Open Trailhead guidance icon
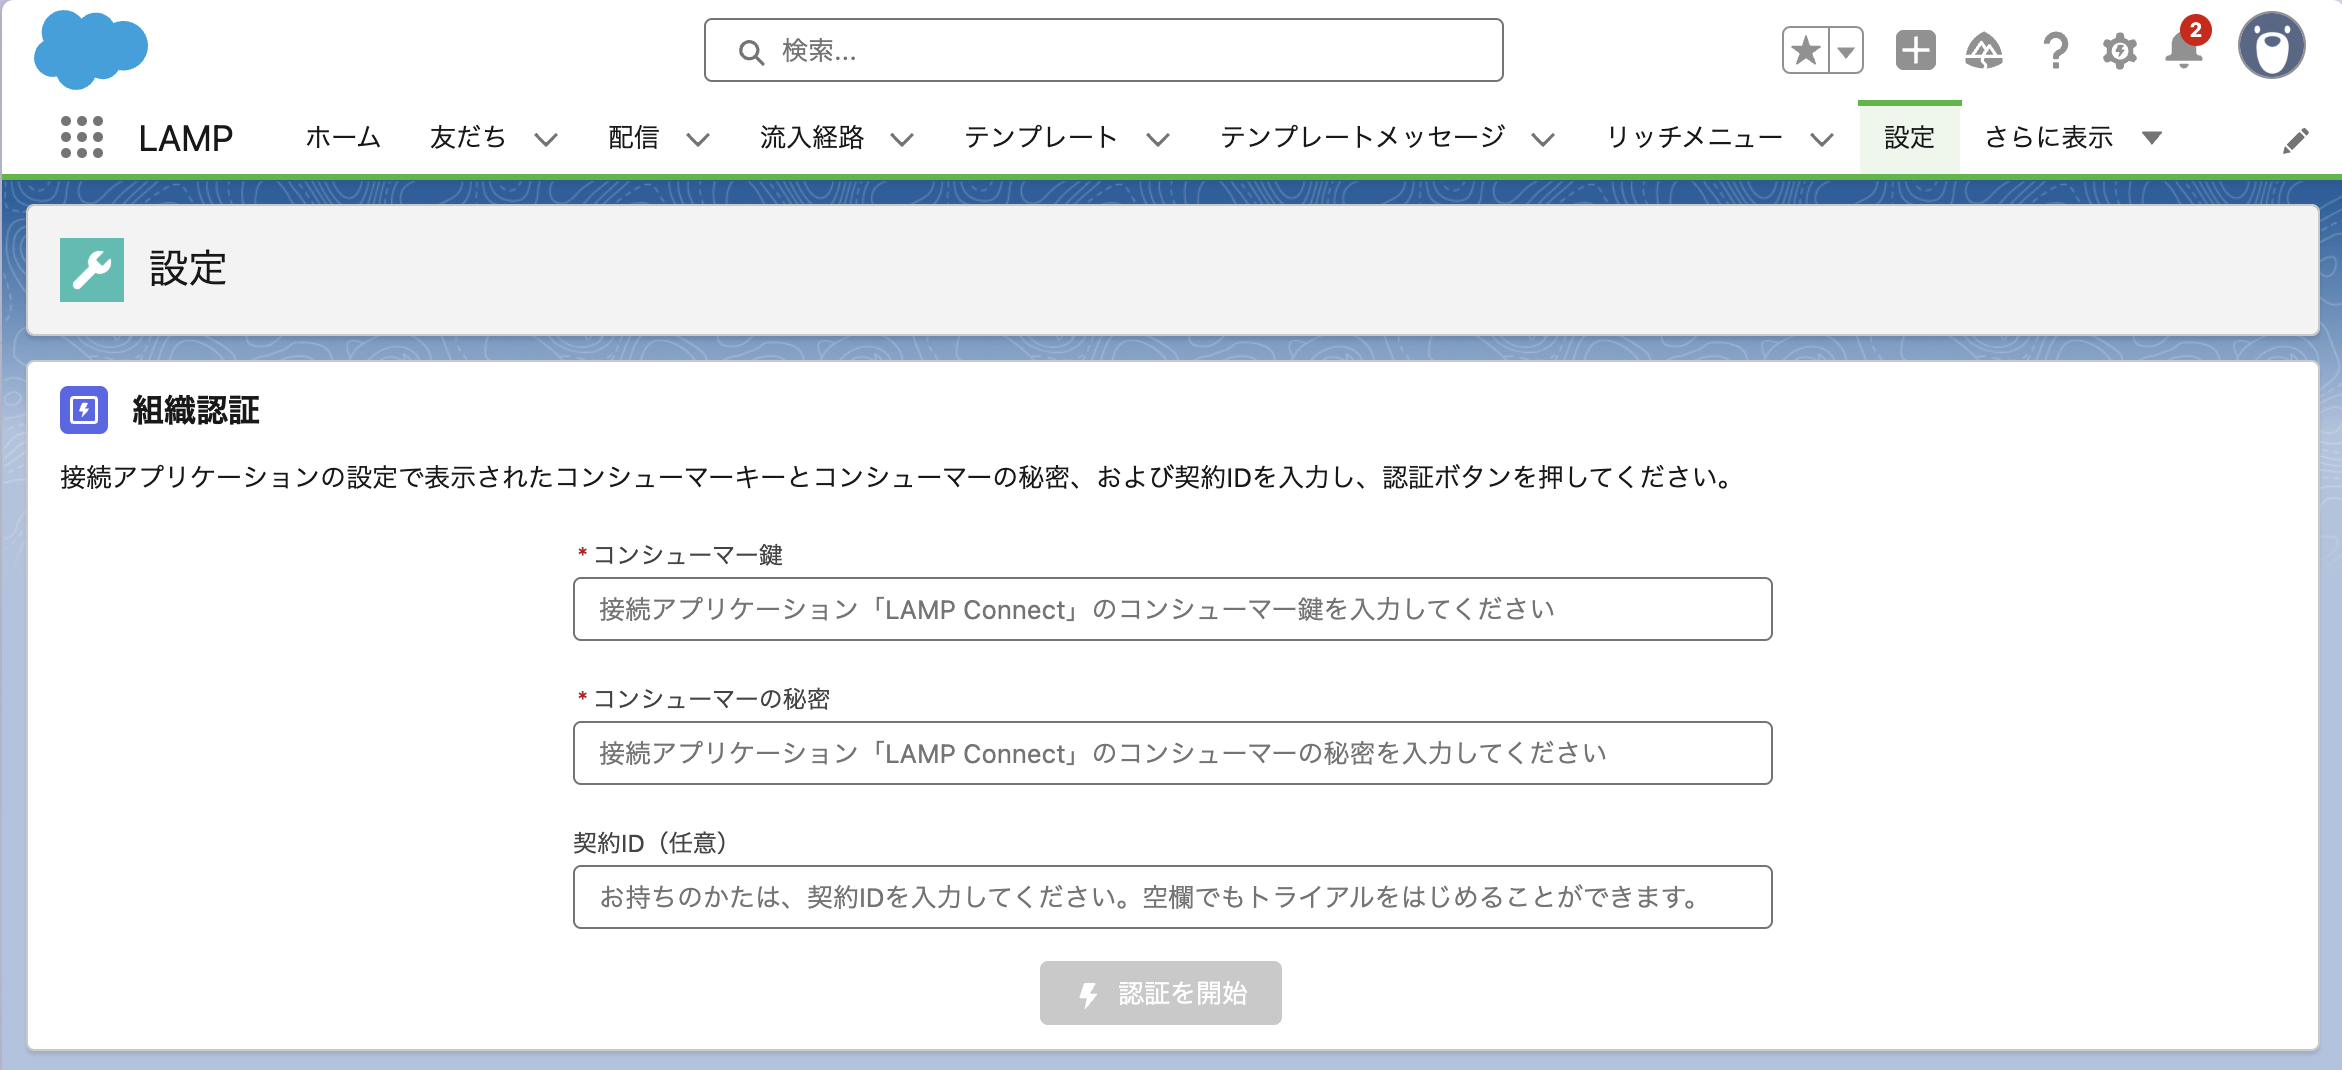The width and height of the screenshot is (2342, 1070). tap(1983, 50)
